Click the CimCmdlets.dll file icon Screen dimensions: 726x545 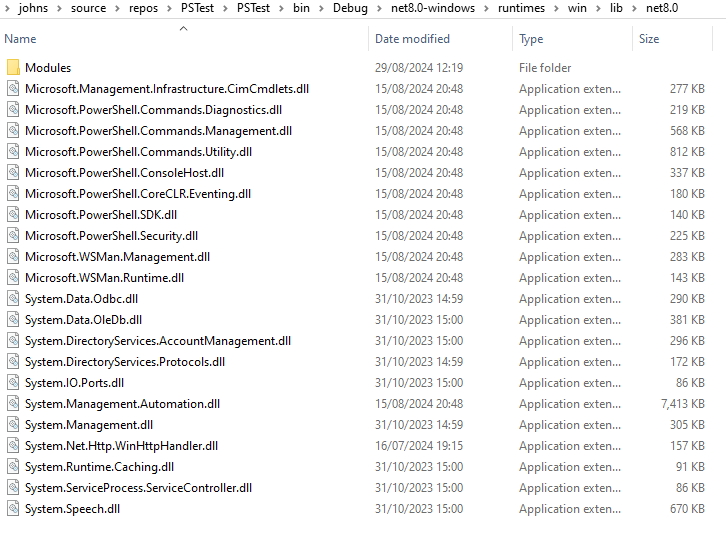pyautogui.click(x=13, y=88)
